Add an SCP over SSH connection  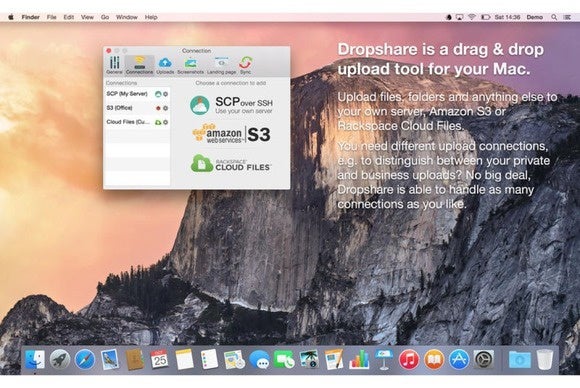click(231, 105)
